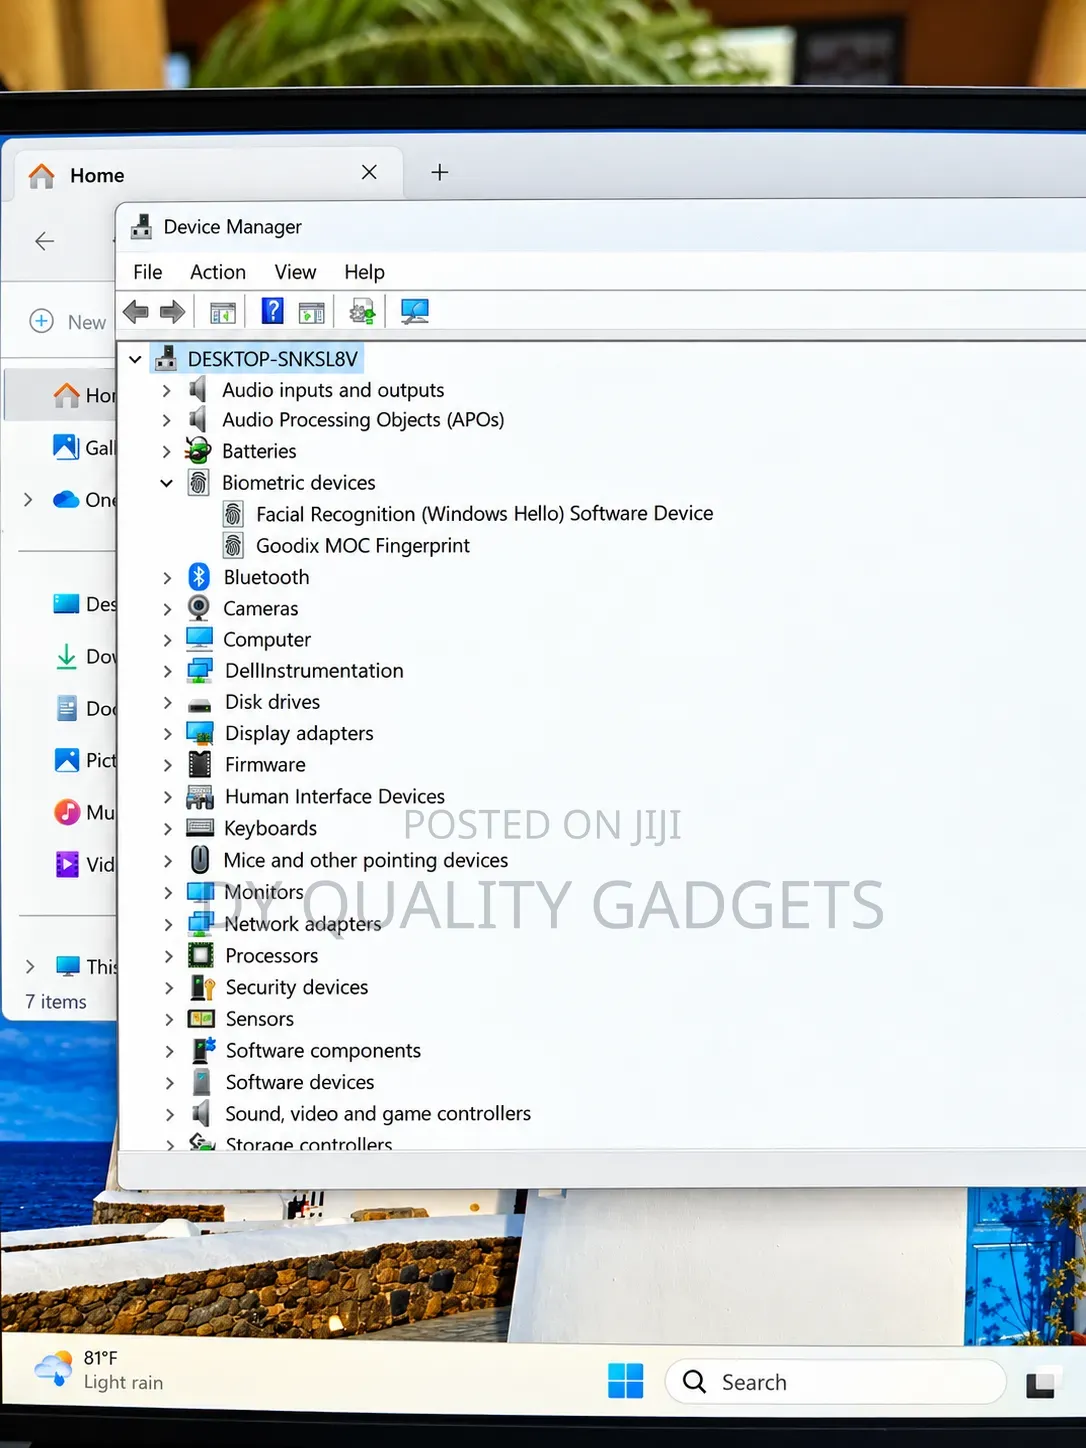1086x1448 pixels.
Task: Click the Mice and pointing devices icon
Action: 200,860
